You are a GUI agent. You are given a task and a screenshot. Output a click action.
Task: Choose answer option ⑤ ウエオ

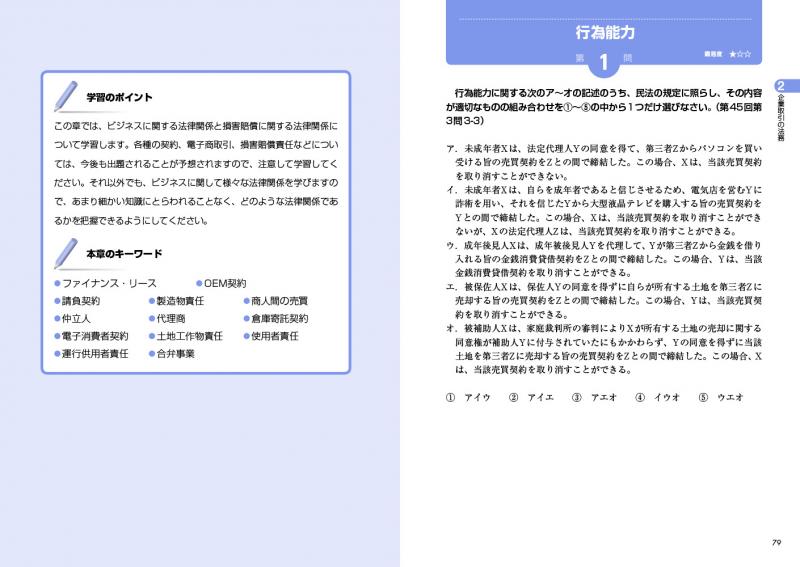(x=721, y=397)
